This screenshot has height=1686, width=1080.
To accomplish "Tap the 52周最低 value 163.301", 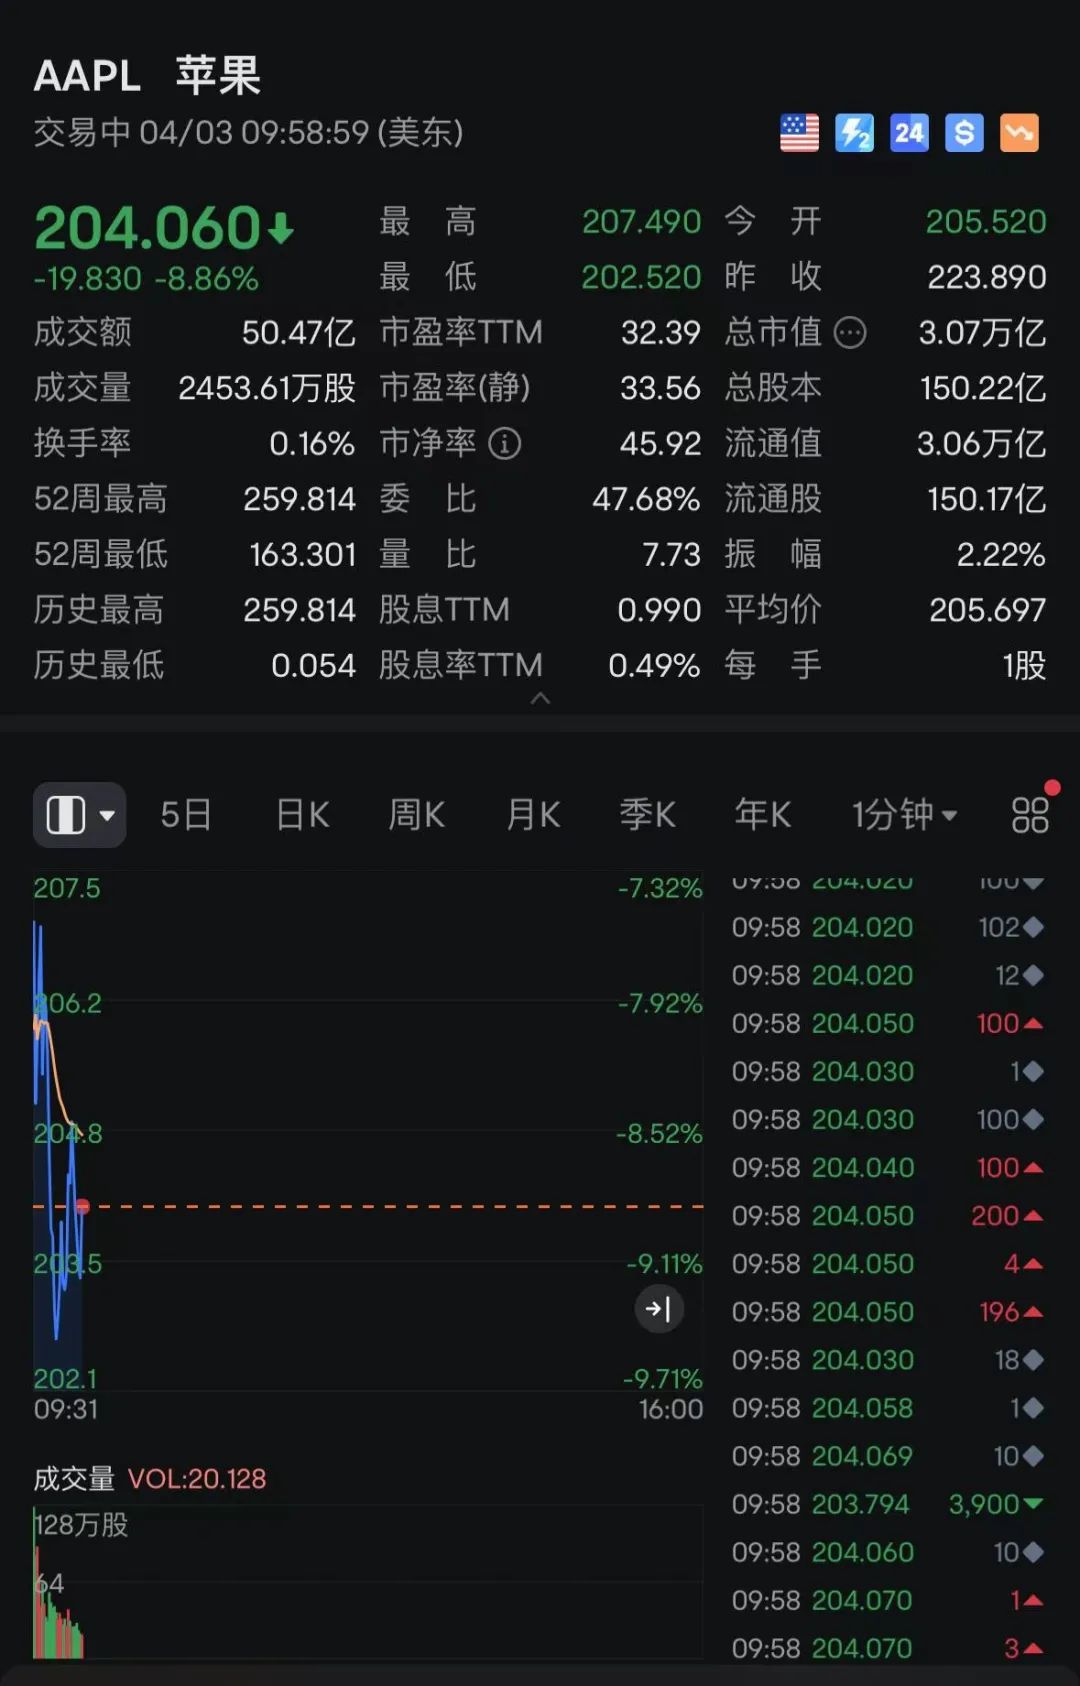I will 302,554.
